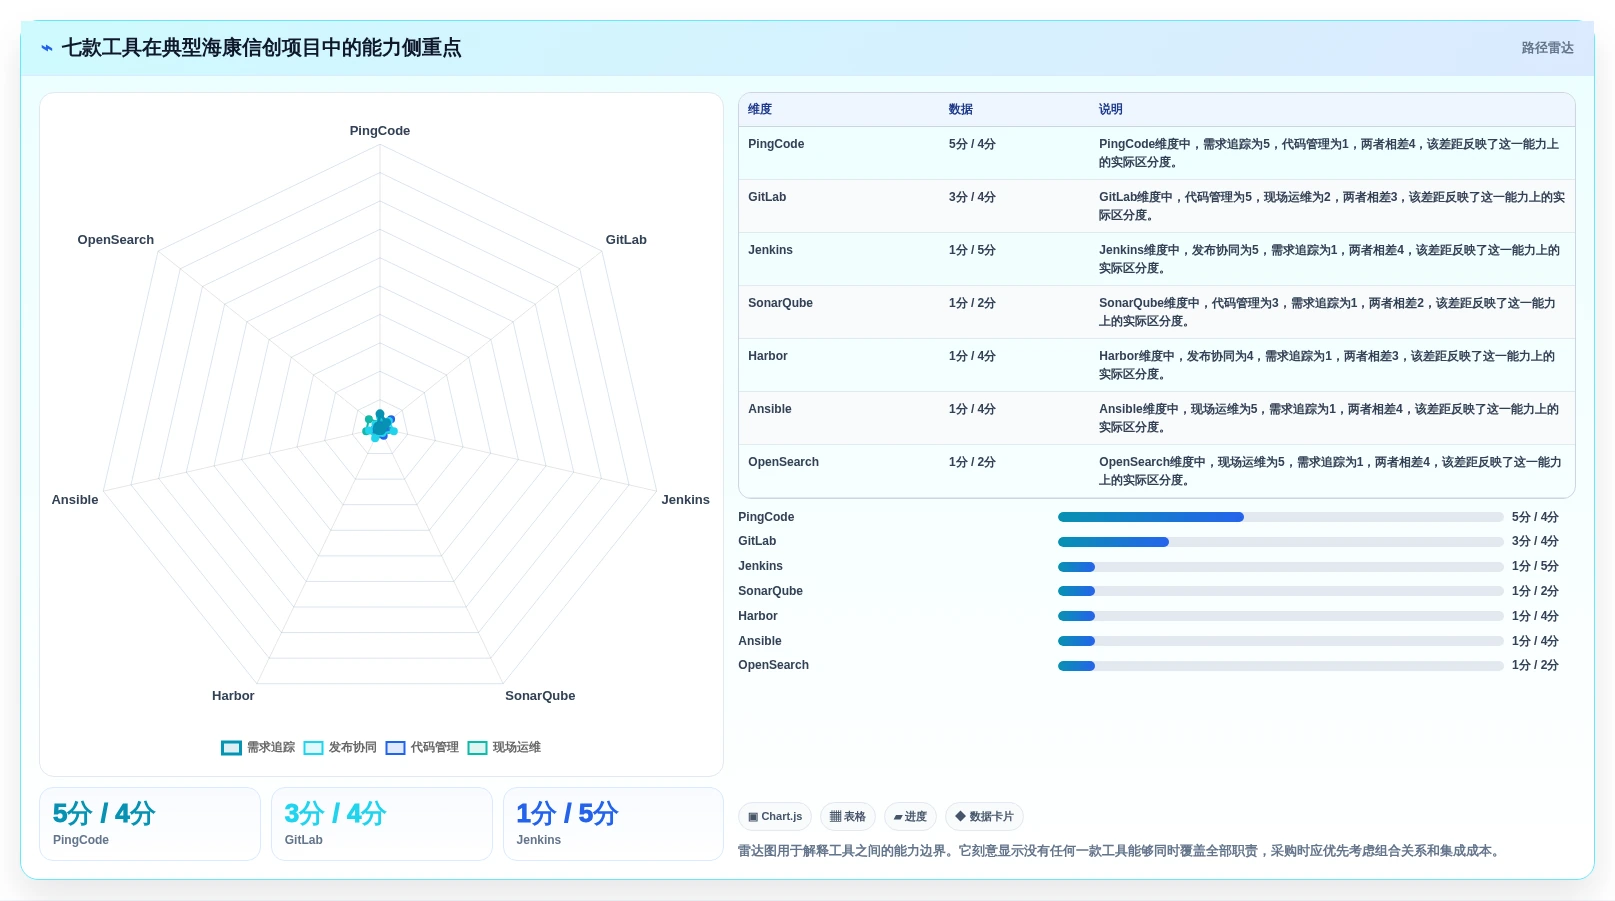Select the SonarQube table row name

[x=780, y=303]
